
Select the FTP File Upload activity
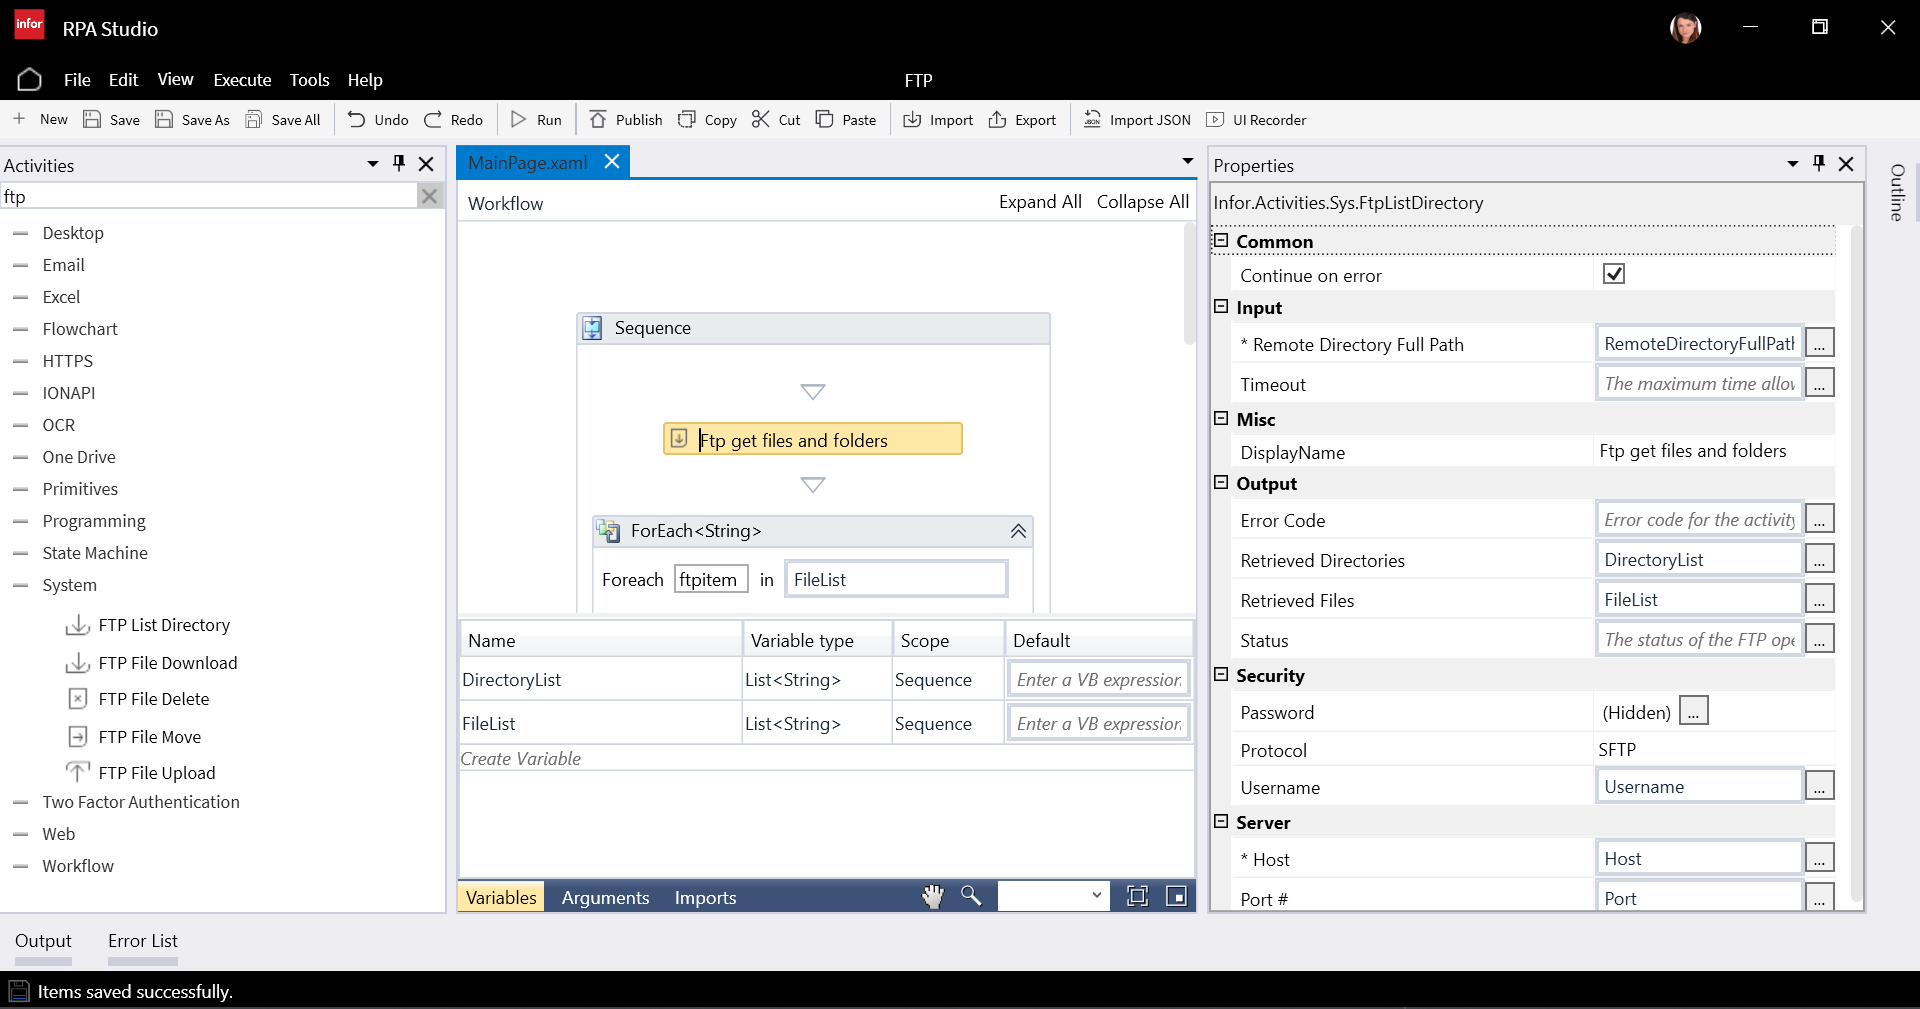(156, 773)
